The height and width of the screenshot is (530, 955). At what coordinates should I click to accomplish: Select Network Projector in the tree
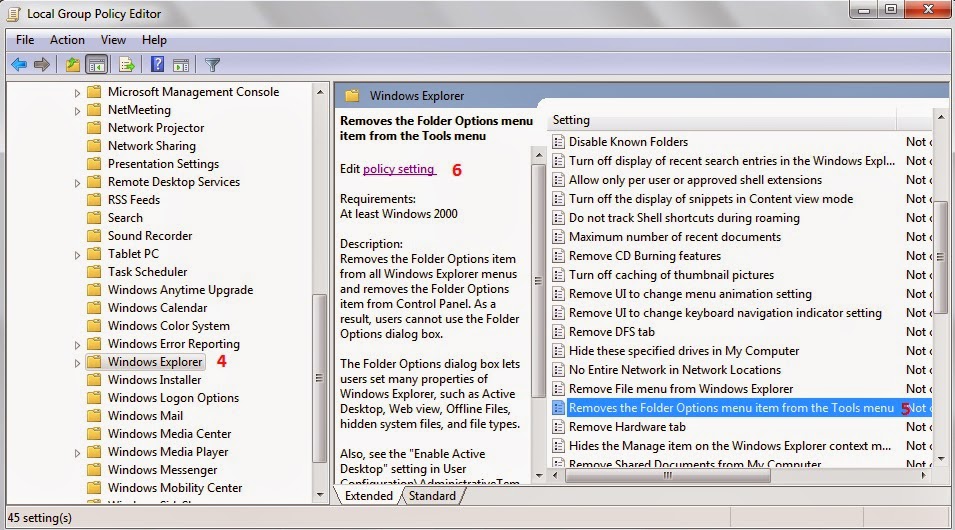click(x=156, y=128)
